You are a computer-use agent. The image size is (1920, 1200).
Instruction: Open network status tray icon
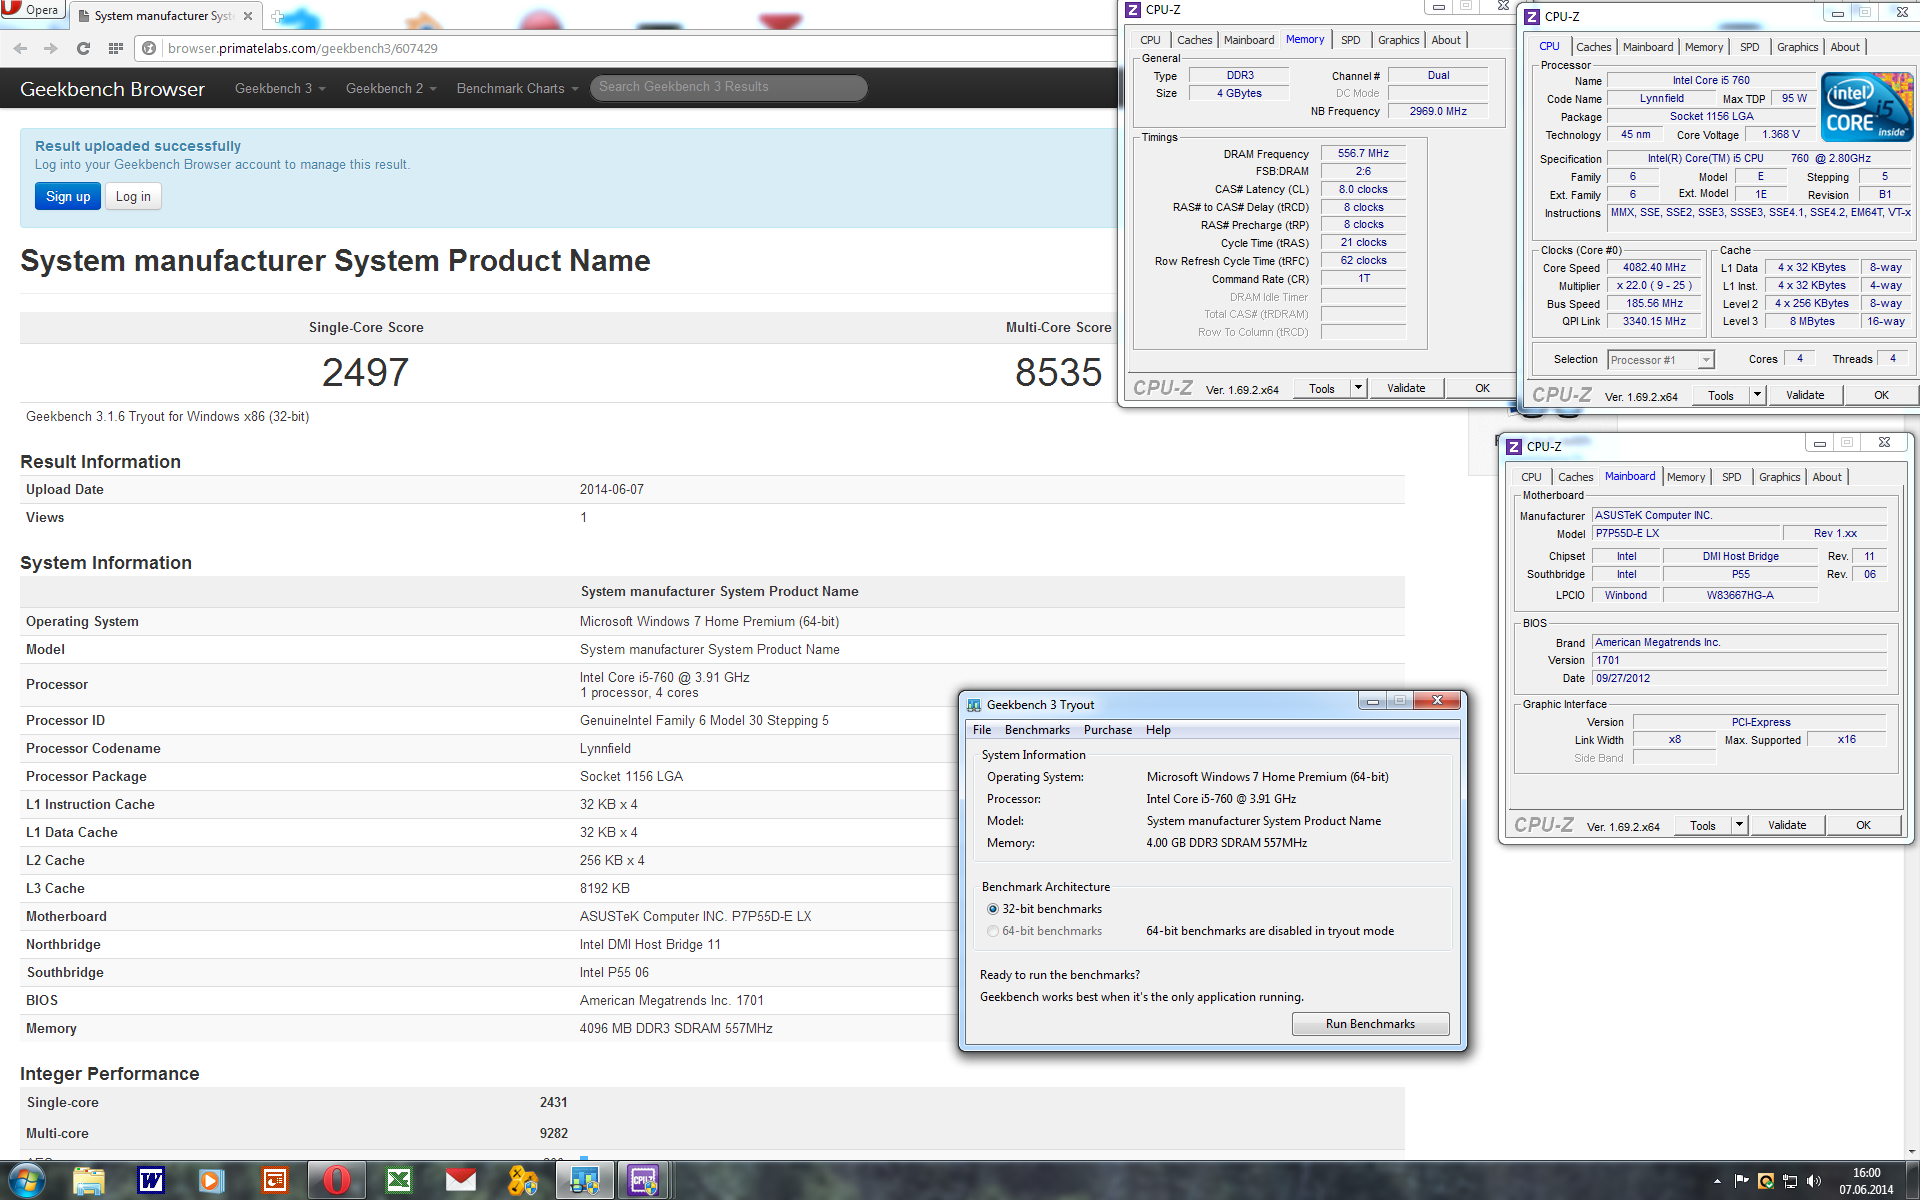pyautogui.click(x=1790, y=1181)
